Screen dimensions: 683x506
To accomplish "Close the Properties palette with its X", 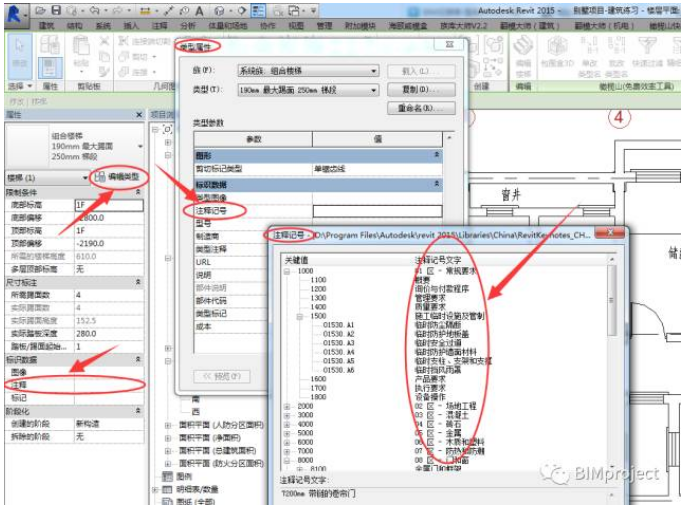I will (139, 115).
